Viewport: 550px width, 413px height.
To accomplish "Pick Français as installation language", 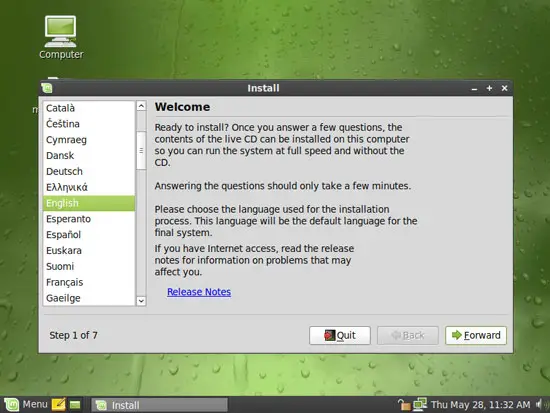I will point(89,282).
